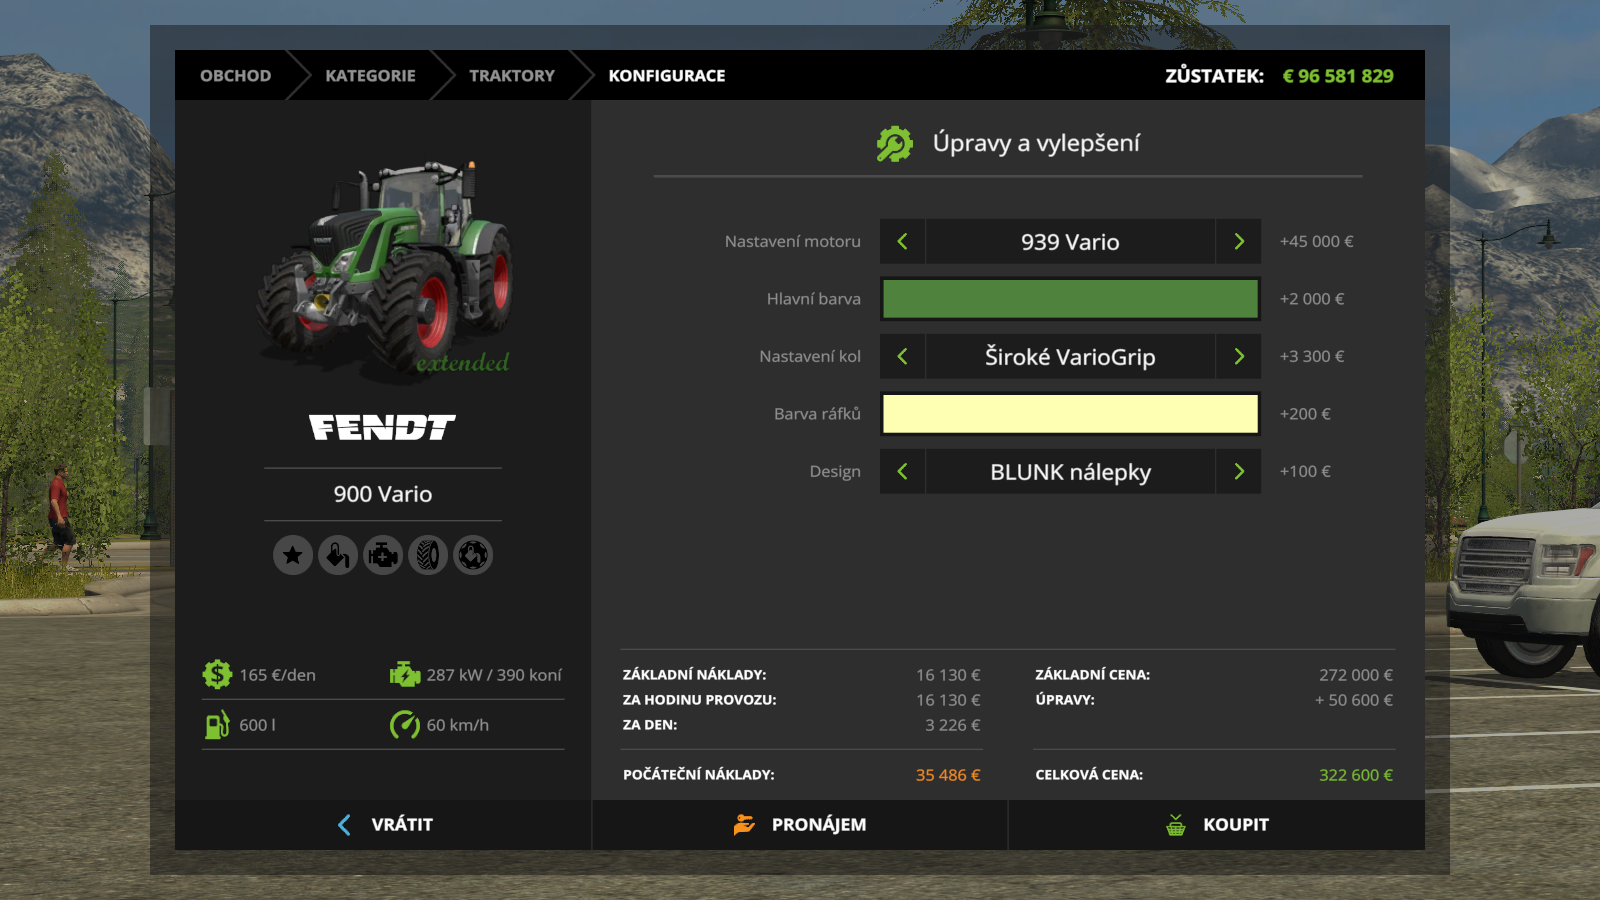1600x900 pixels.
Task: Click the Fendt tractor preview image
Action: tap(385, 268)
